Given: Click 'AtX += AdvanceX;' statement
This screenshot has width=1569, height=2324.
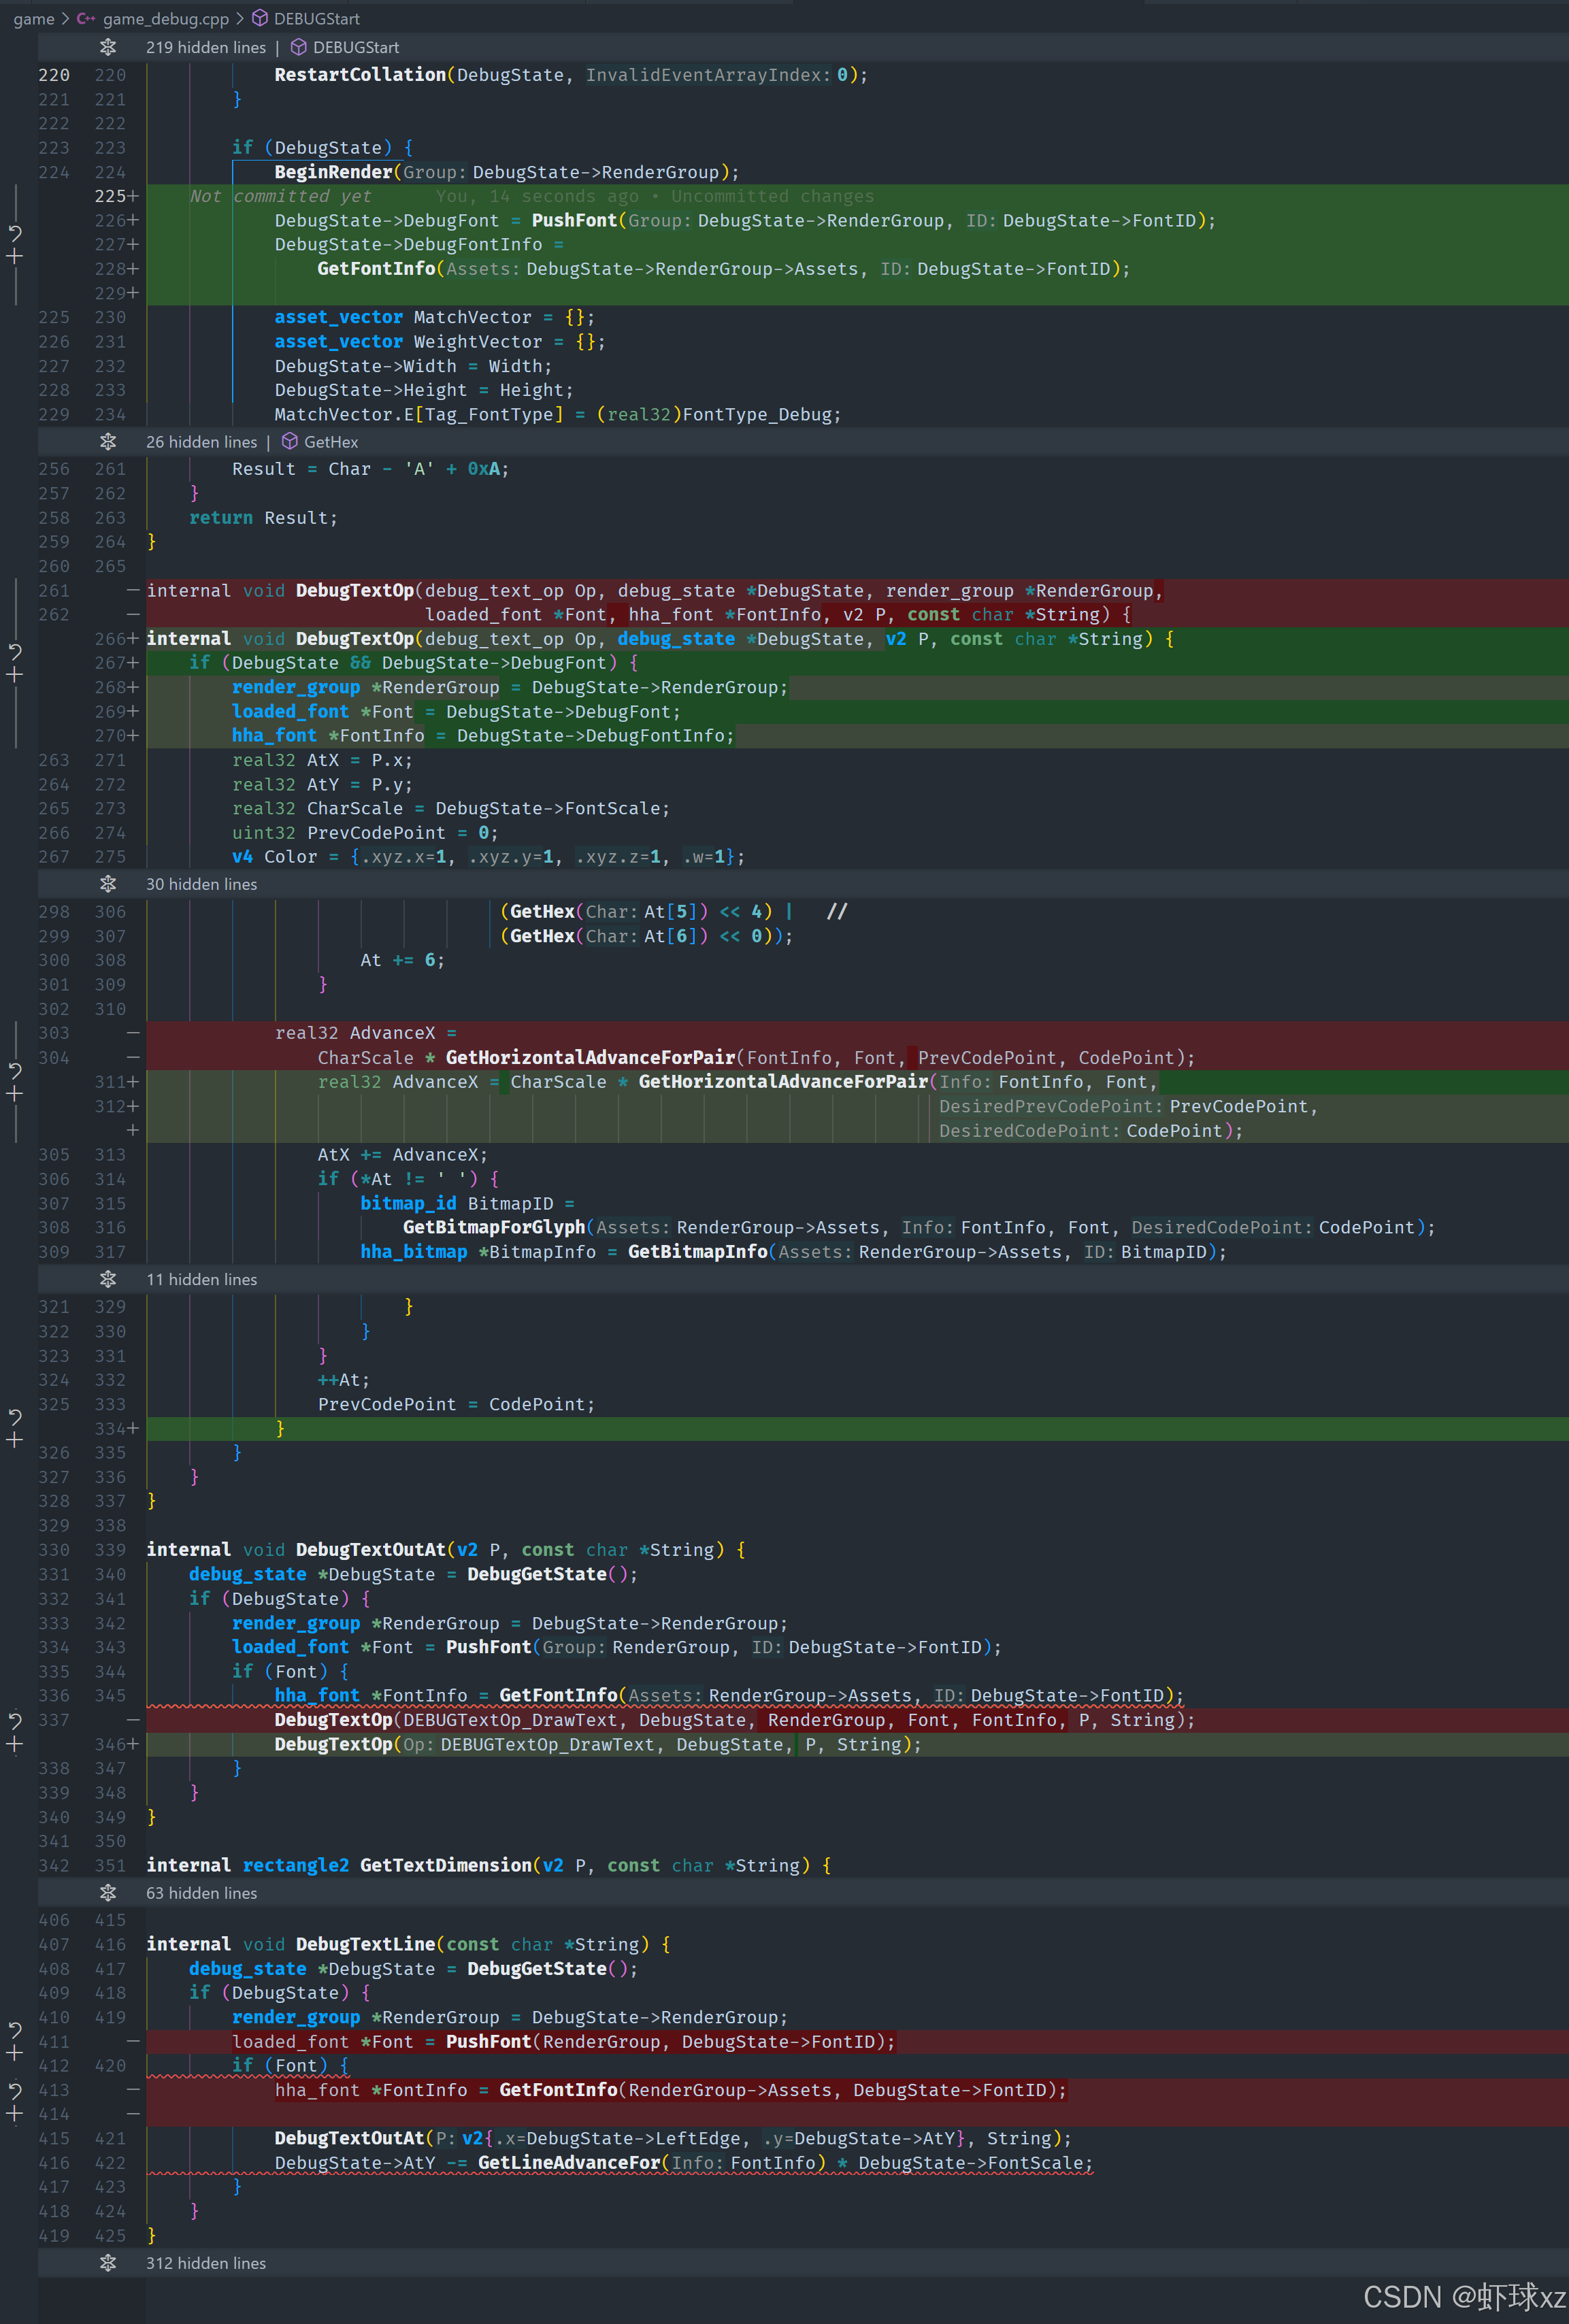Looking at the screenshot, I should (x=402, y=1154).
